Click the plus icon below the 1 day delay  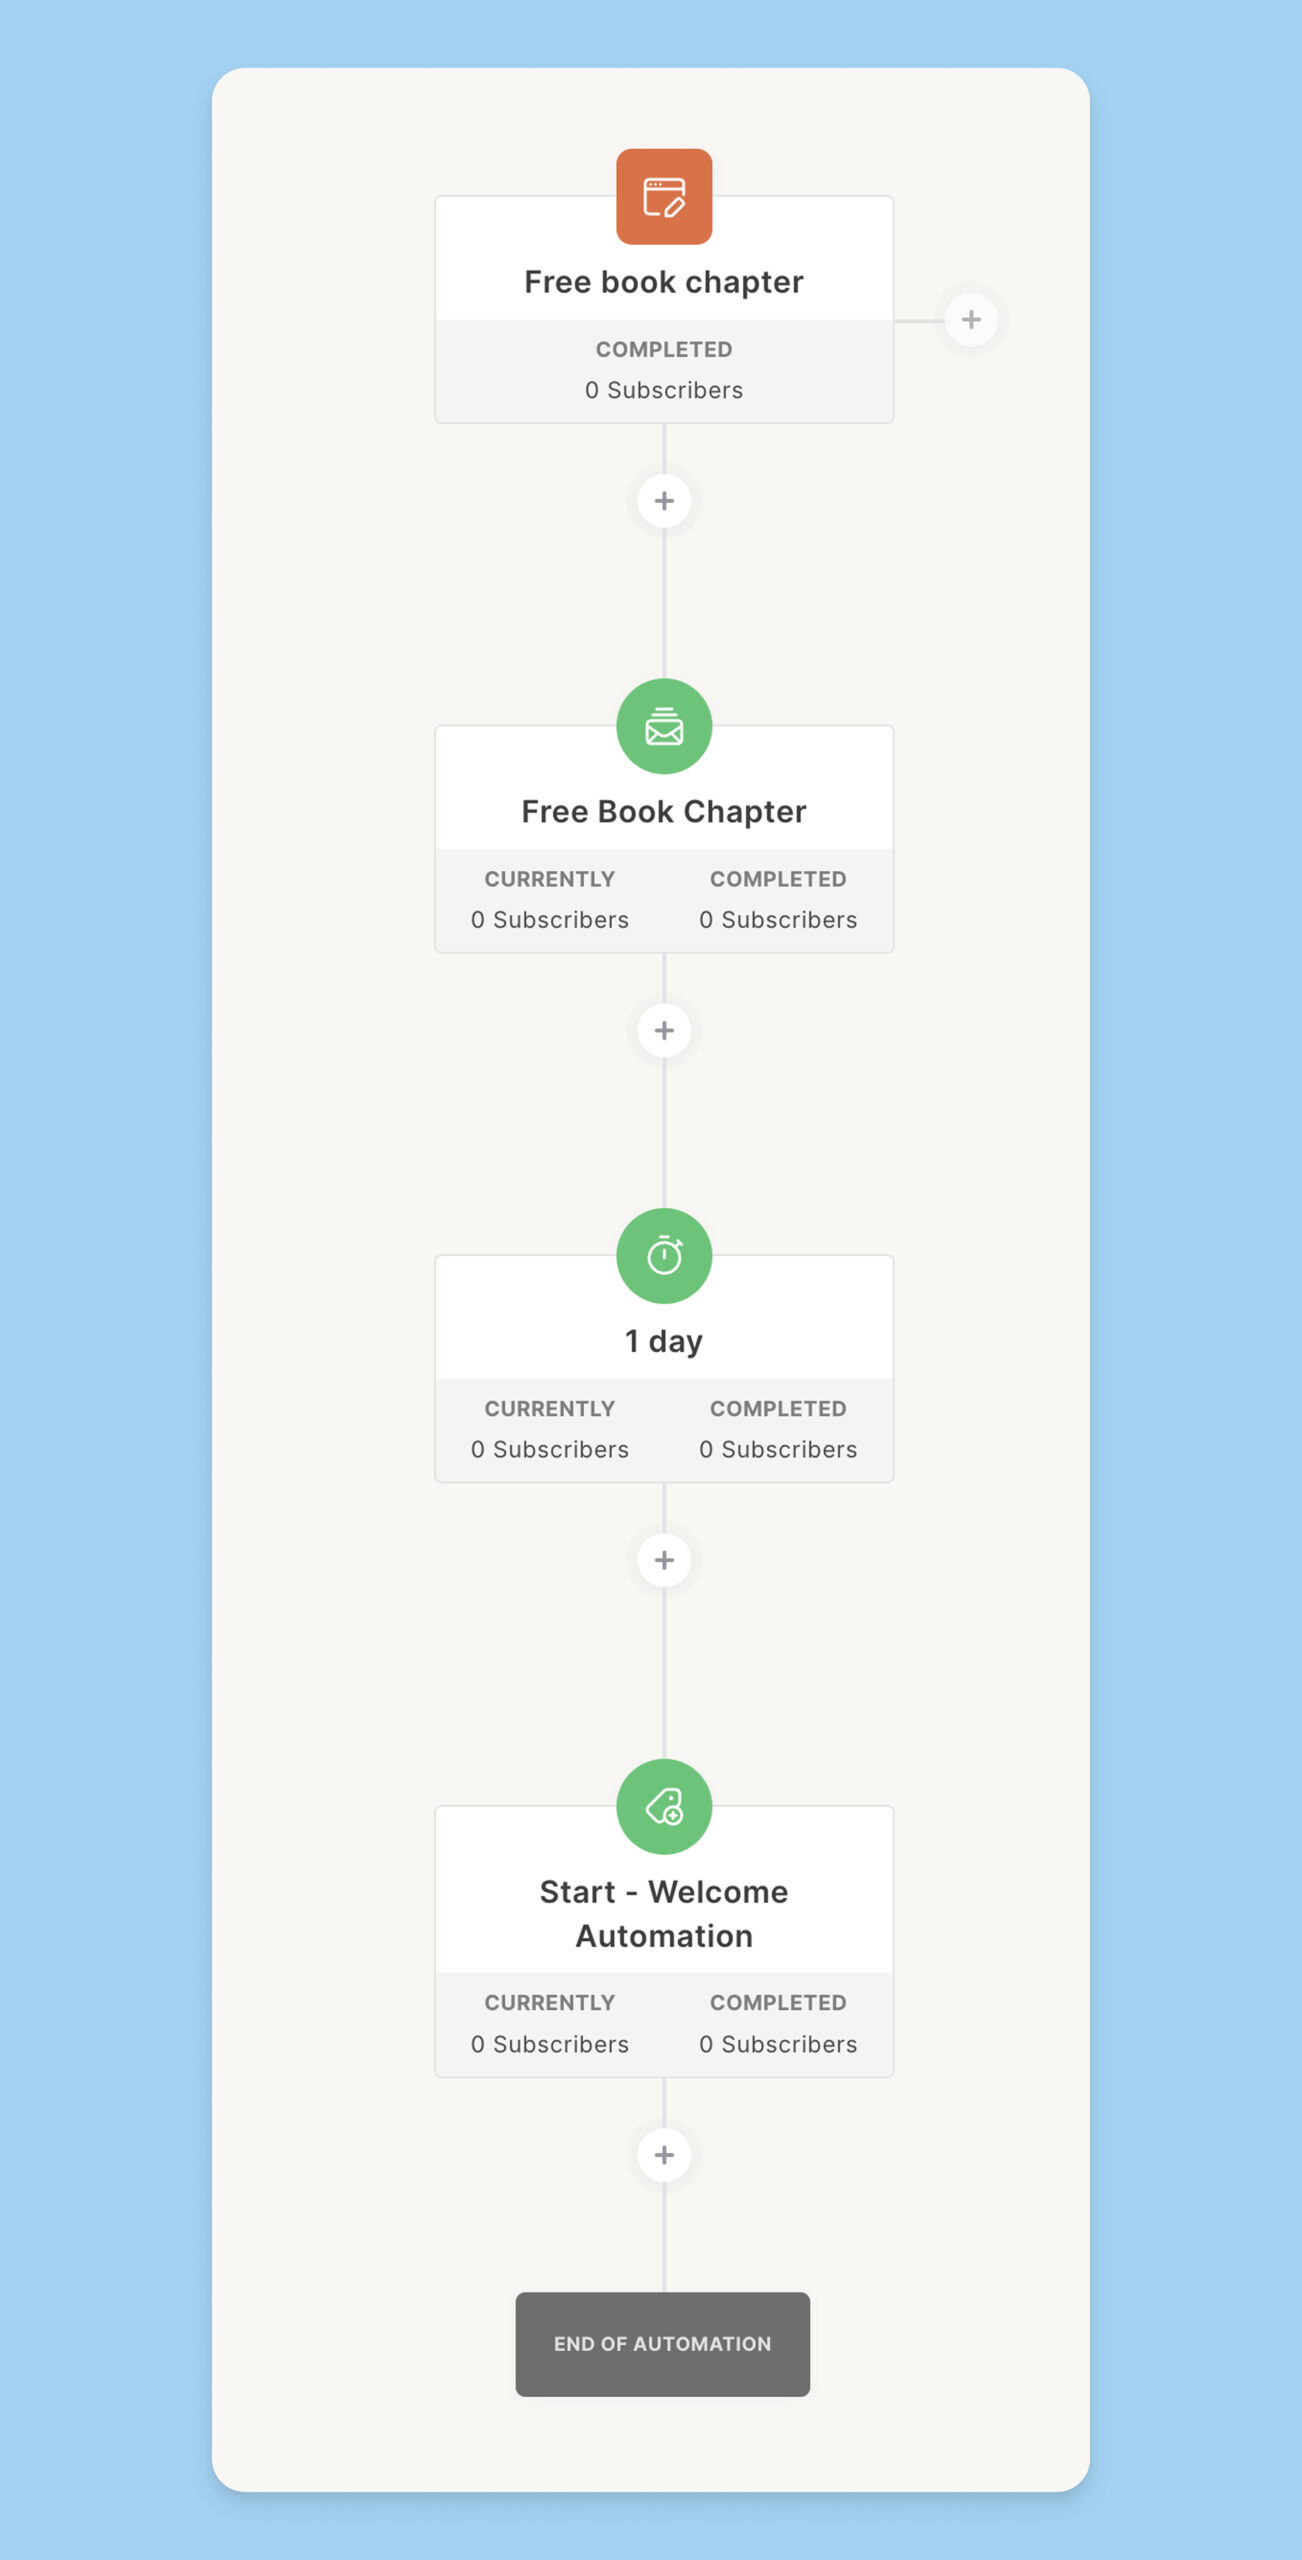tap(664, 1559)
